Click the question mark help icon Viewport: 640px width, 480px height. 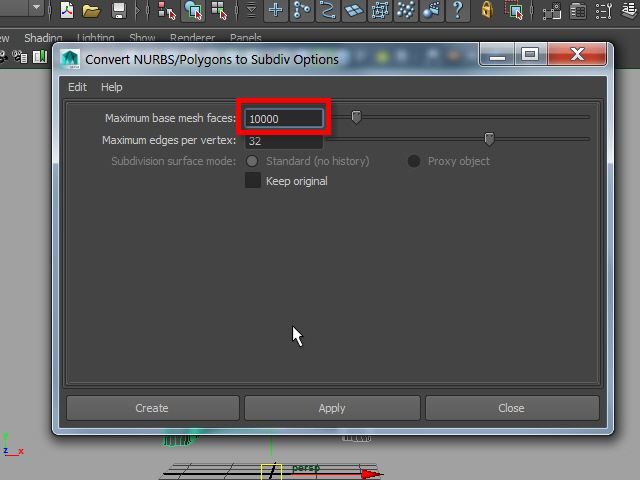point(458,11)
